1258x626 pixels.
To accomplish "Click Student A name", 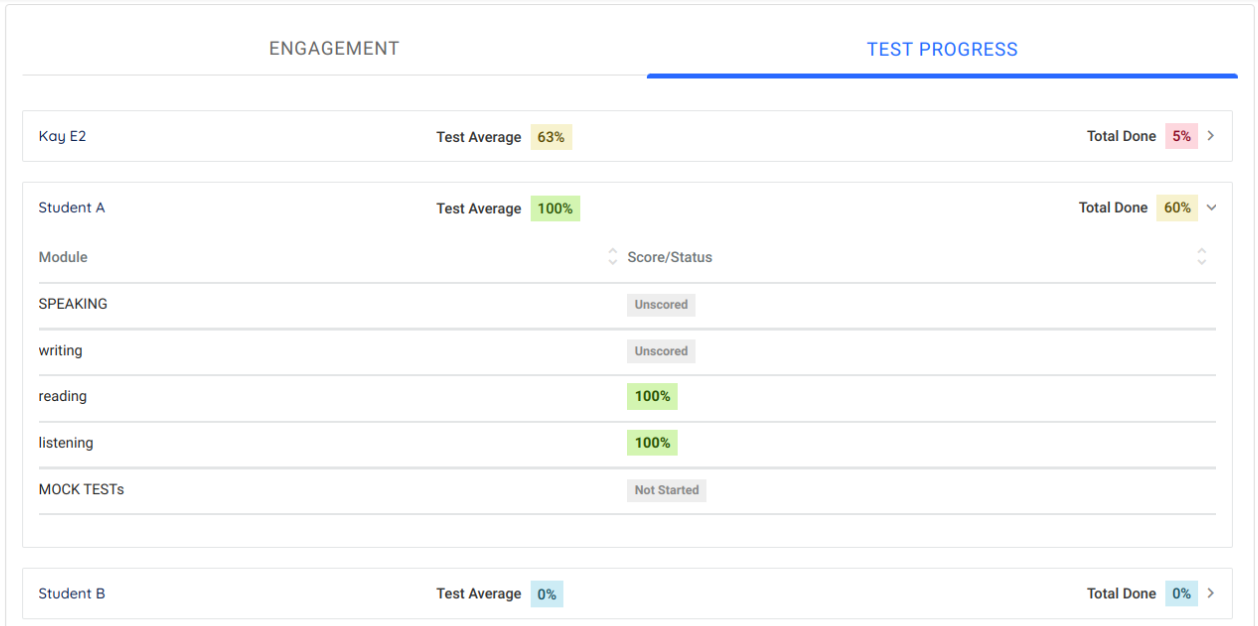I will pyautogui.click(x=71, y=208).
